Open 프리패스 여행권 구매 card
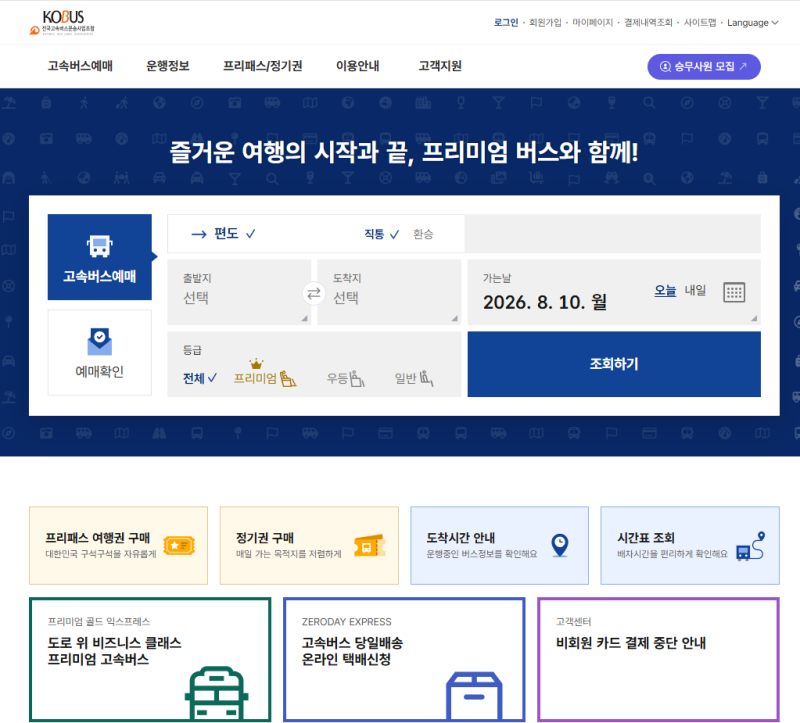This screenshot has height=723, width=800. (x=118, y=545)
